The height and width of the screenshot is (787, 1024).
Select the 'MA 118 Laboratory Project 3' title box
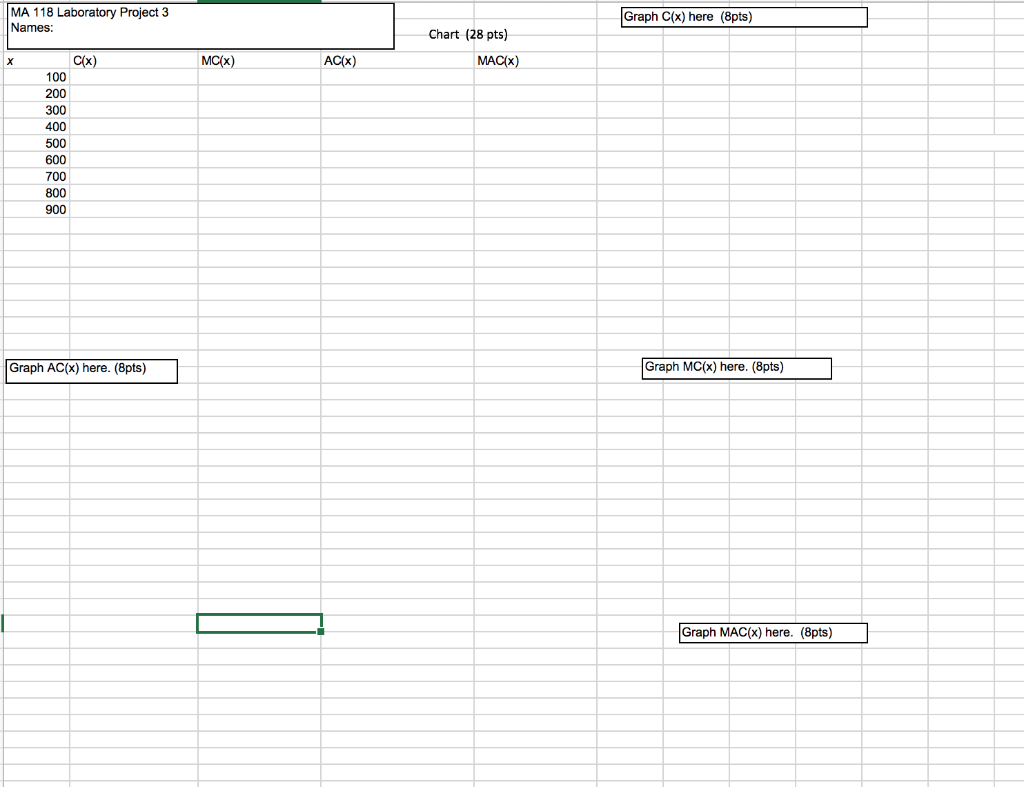point(200,26)
